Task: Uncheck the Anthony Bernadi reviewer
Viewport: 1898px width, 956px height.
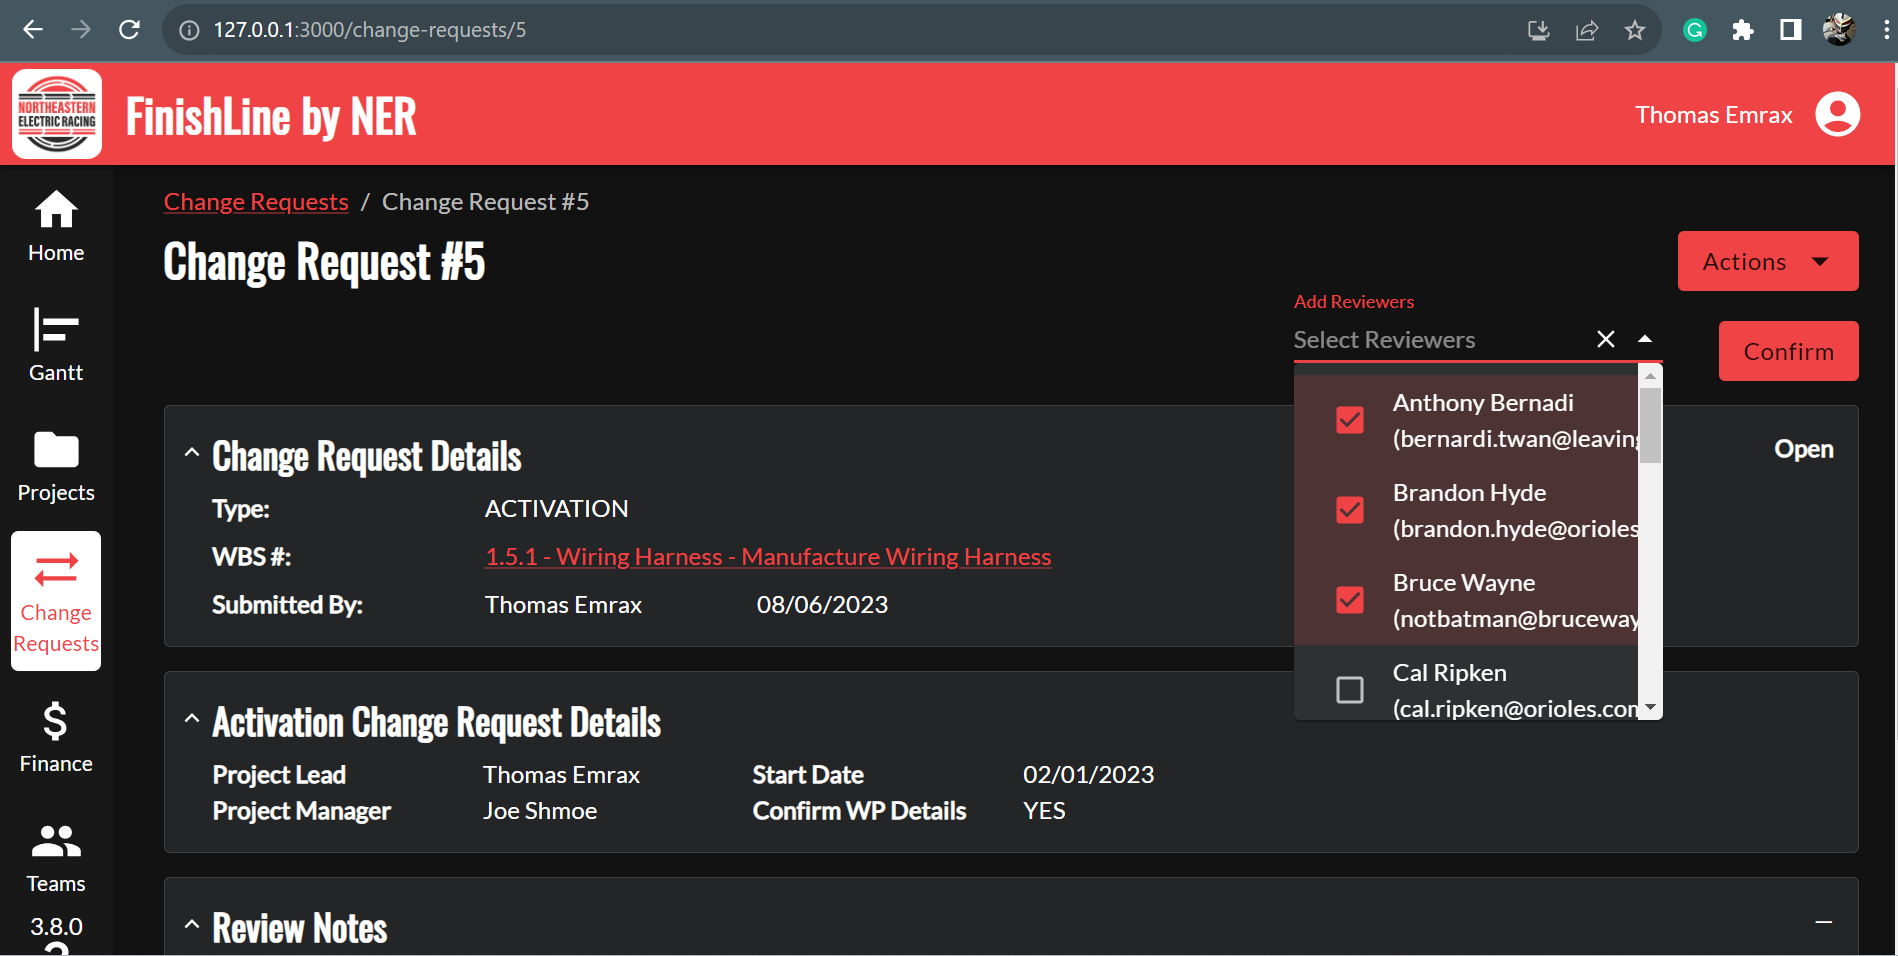Action: pos(1350,420)
